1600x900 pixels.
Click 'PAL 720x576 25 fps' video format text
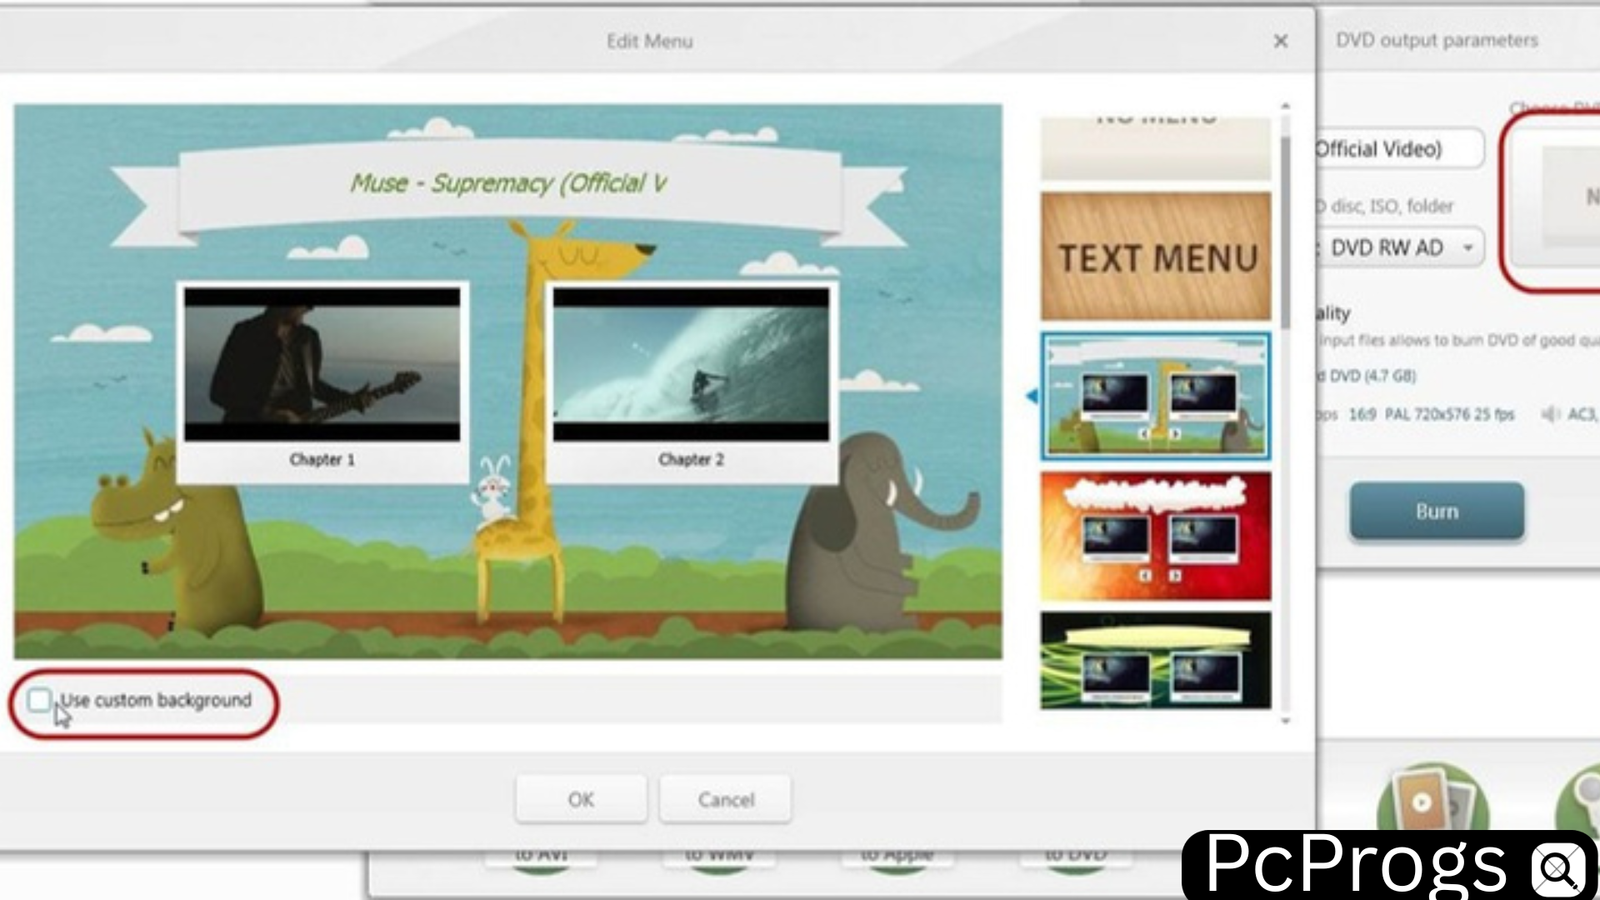(x=1449, y=414)
